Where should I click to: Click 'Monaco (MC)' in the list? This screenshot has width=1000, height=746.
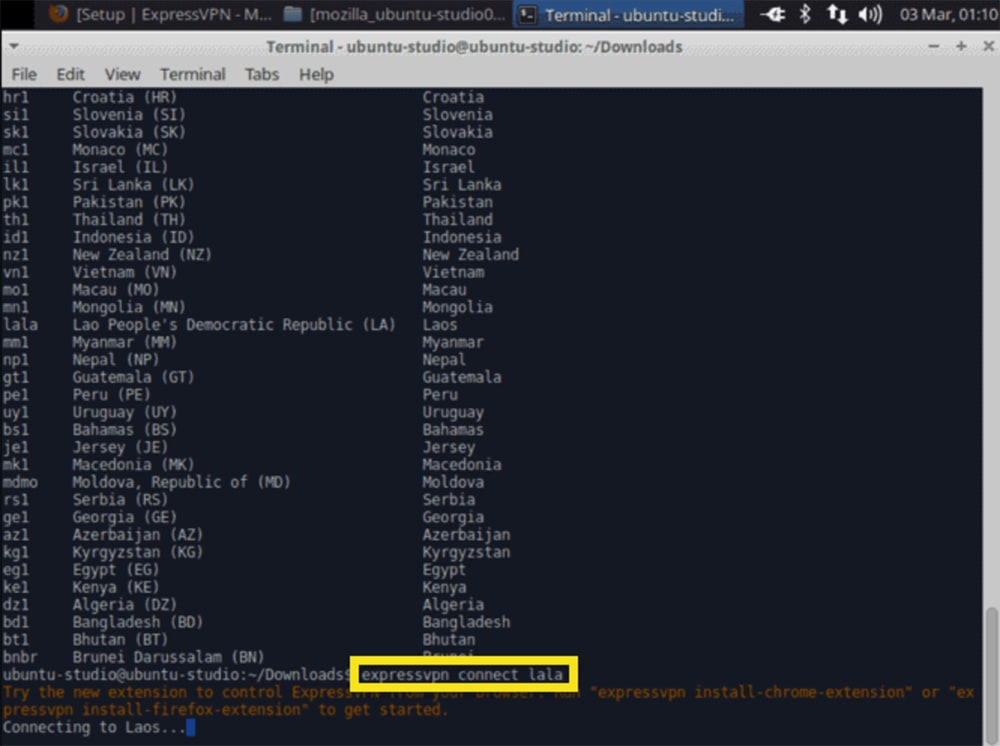click(x=120, y=150)
